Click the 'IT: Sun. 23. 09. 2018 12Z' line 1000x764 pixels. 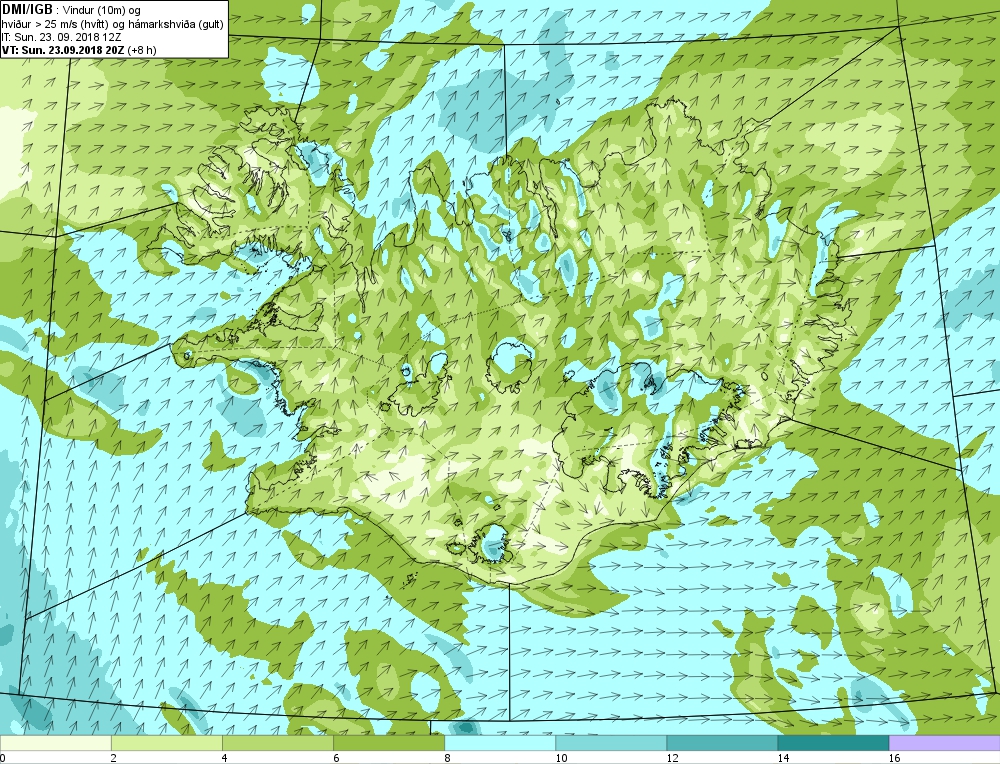[x=62, y=37]
